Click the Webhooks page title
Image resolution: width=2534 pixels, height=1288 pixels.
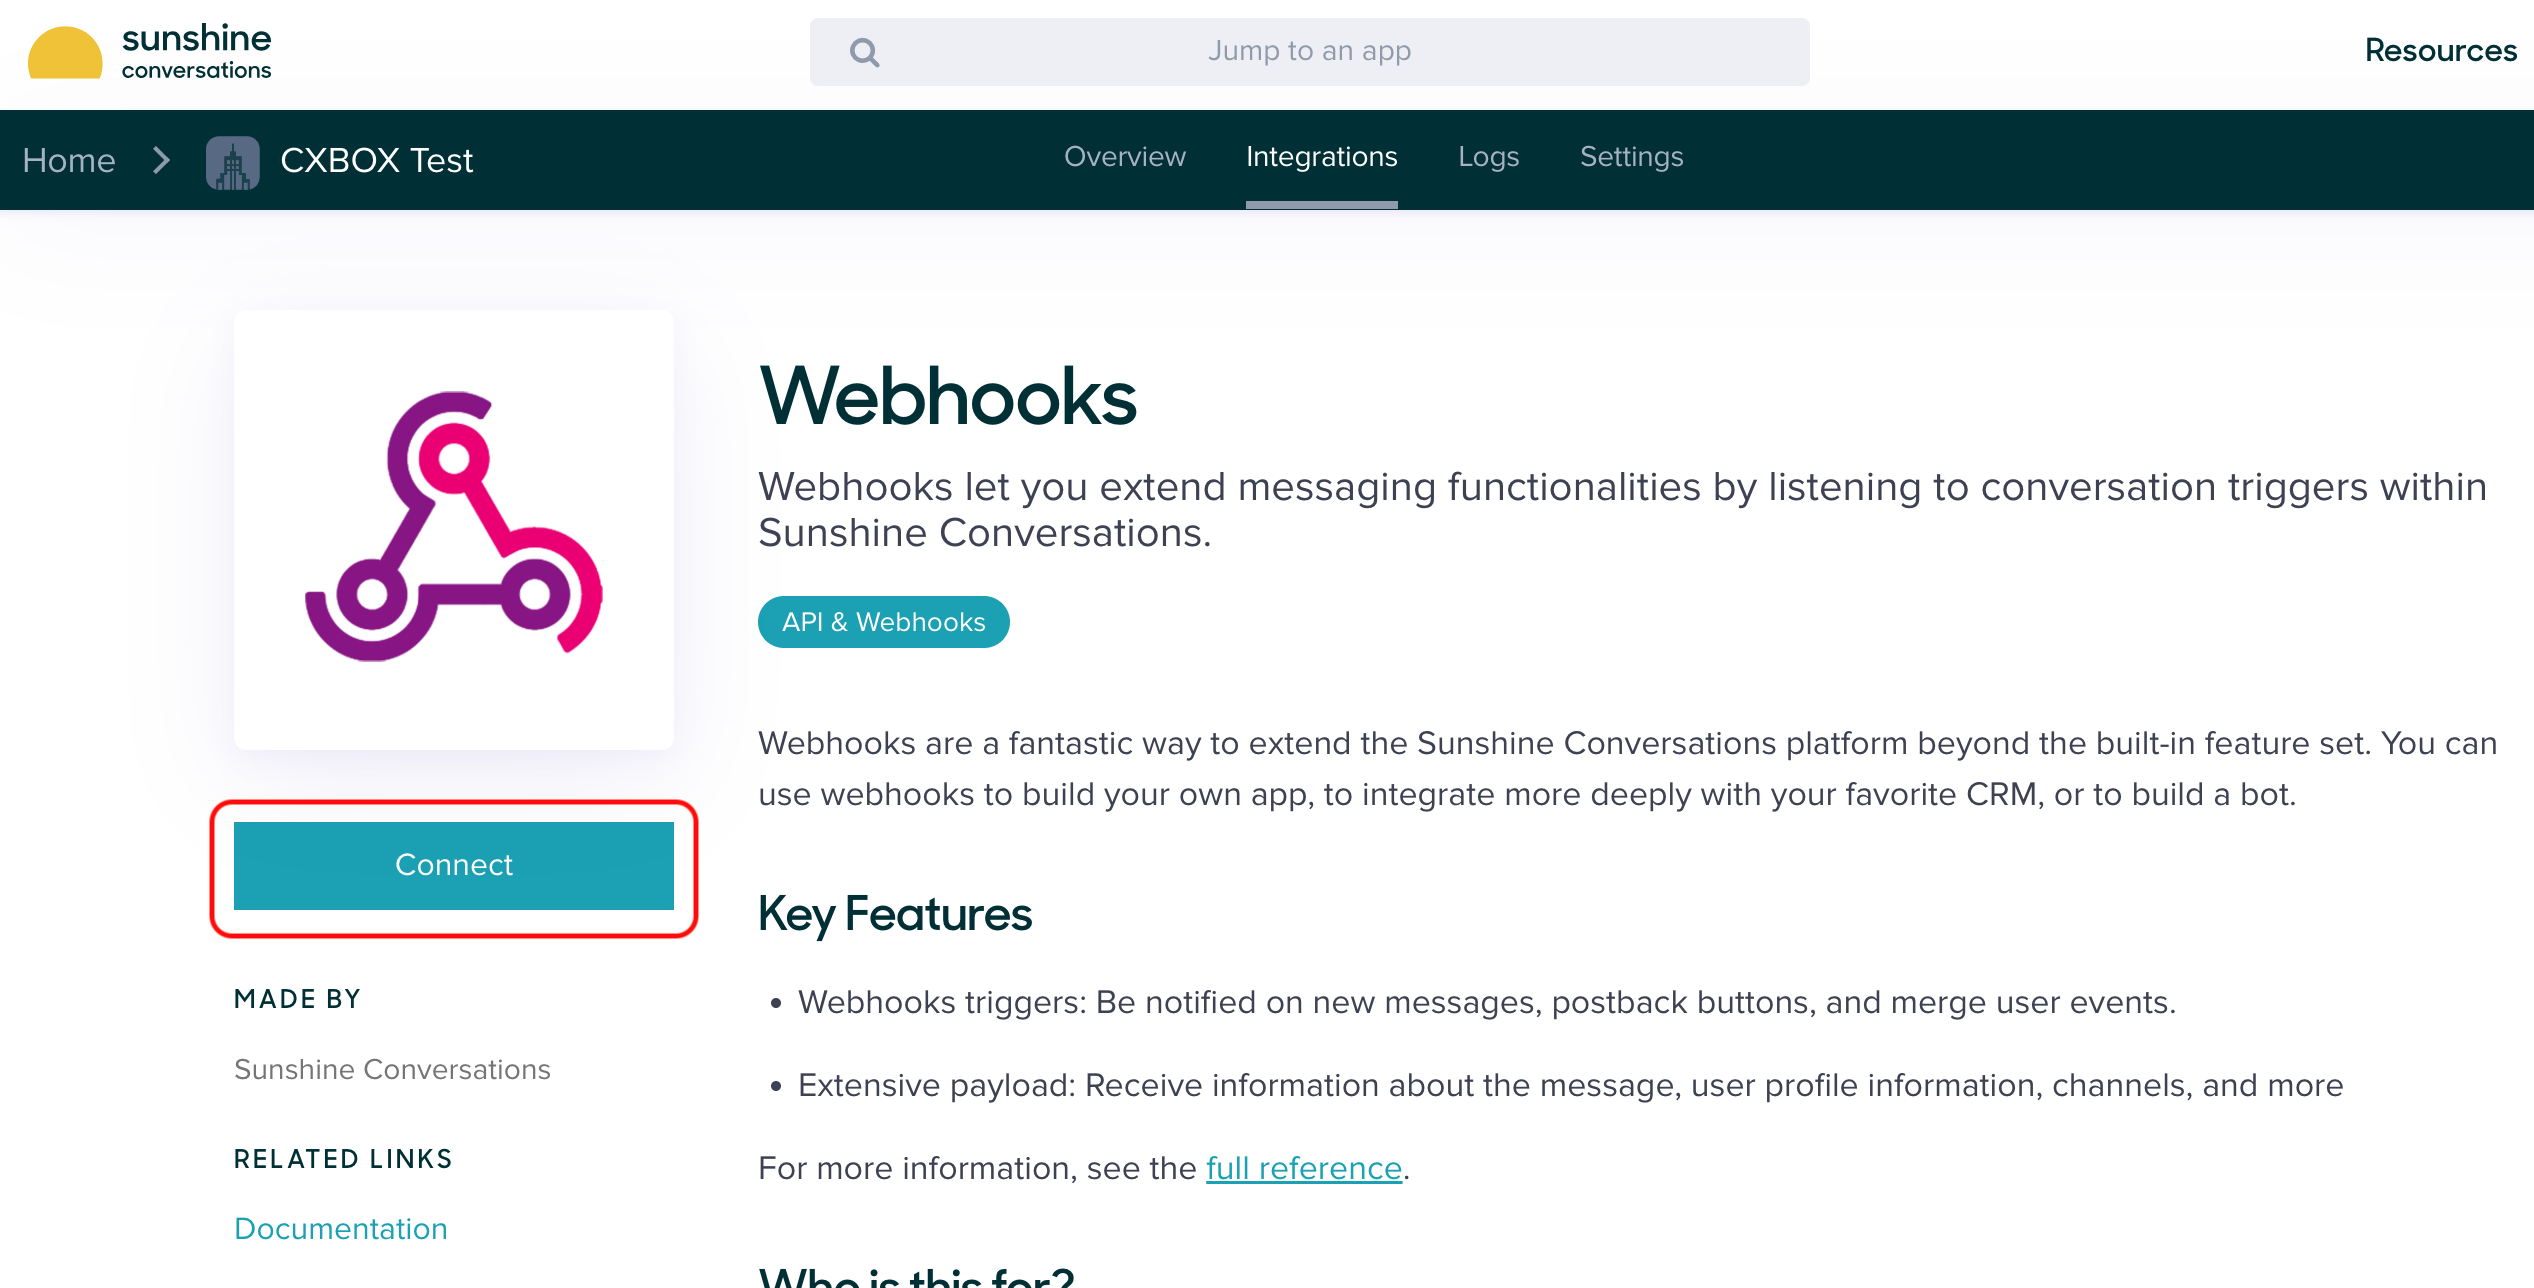947,397
